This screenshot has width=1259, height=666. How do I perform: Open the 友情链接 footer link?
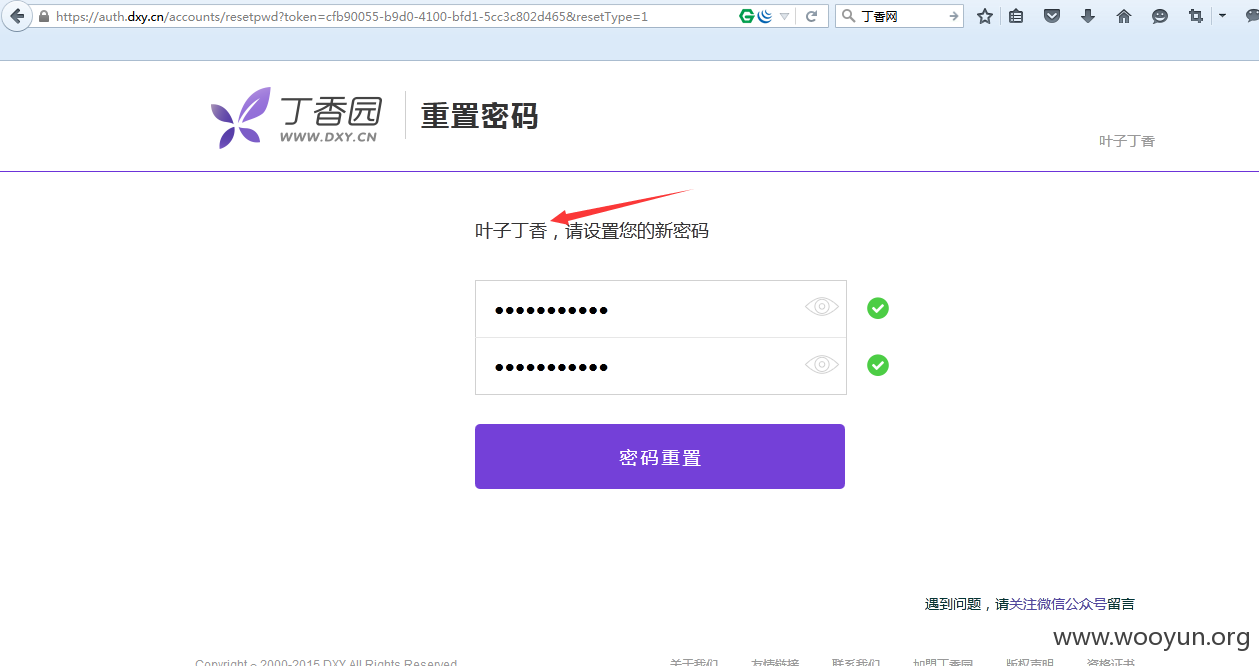(x=775, y=662)
